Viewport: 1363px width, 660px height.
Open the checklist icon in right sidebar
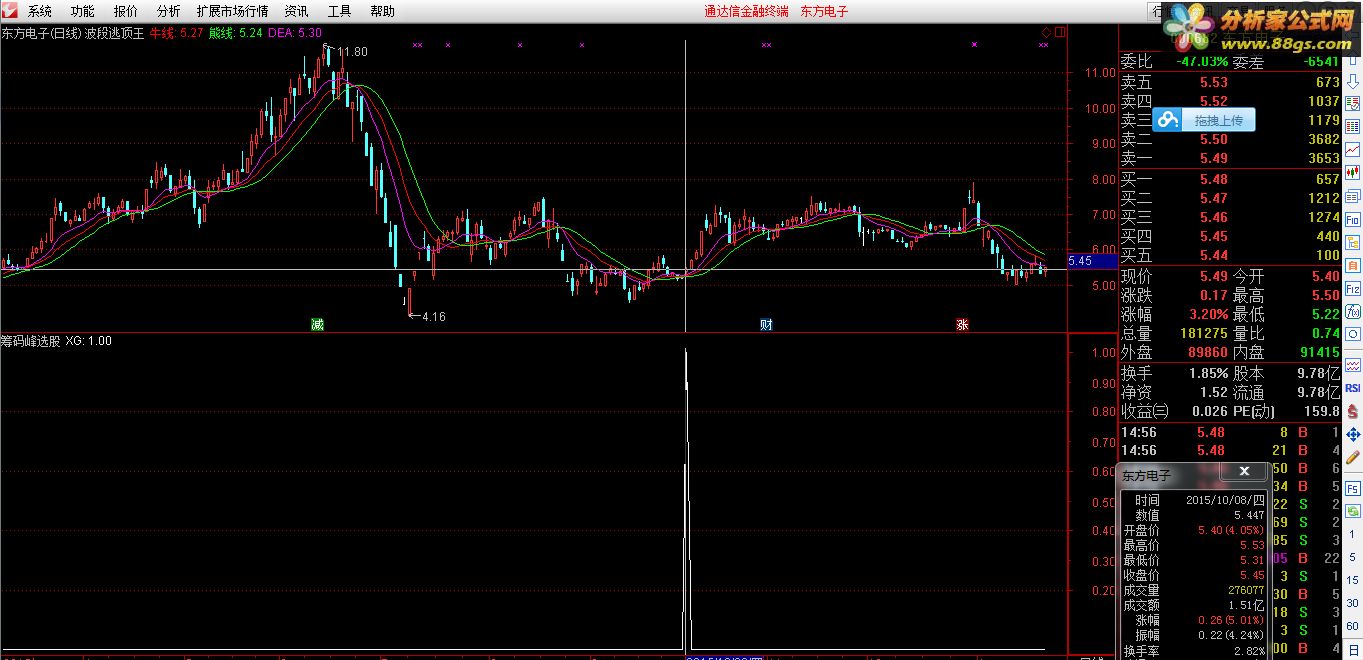tap(1352, 103)
